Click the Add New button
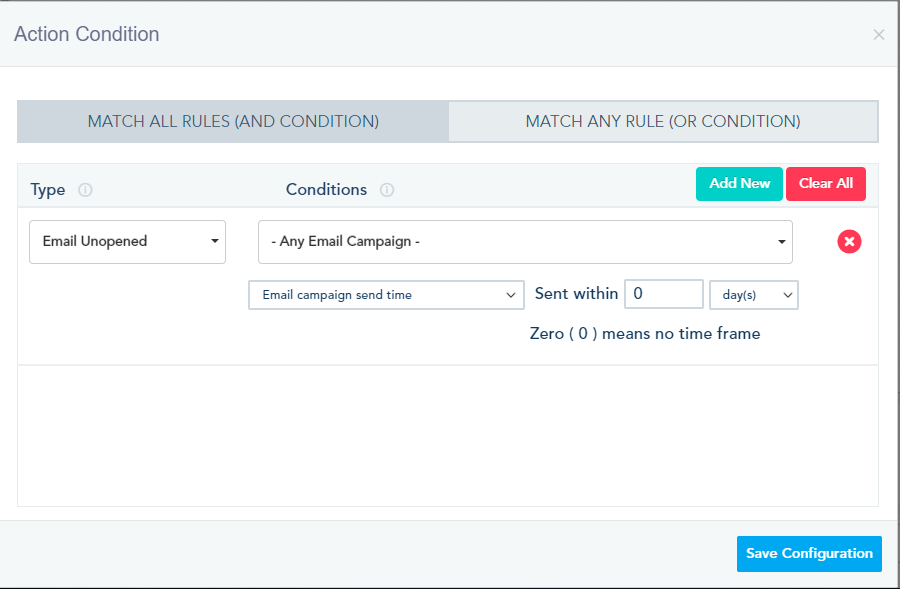This screenshot has height=589, width=900. 739,184
